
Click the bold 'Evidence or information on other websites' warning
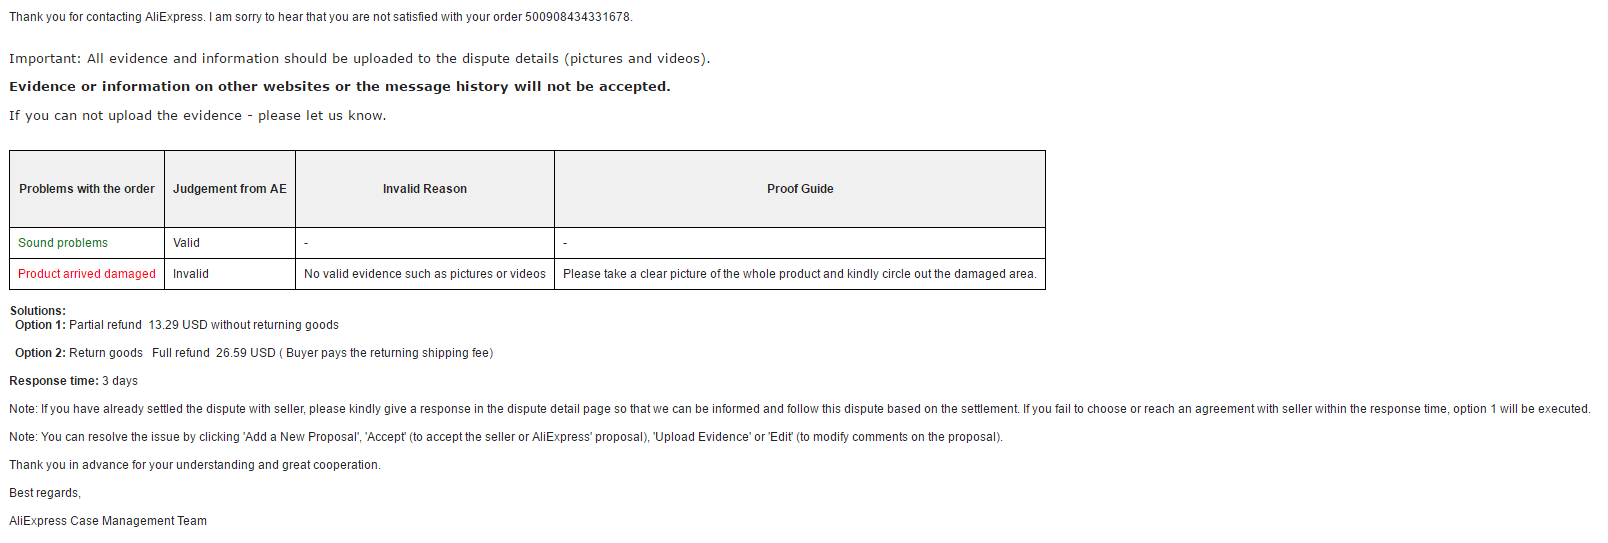click(x=340, y=87)
